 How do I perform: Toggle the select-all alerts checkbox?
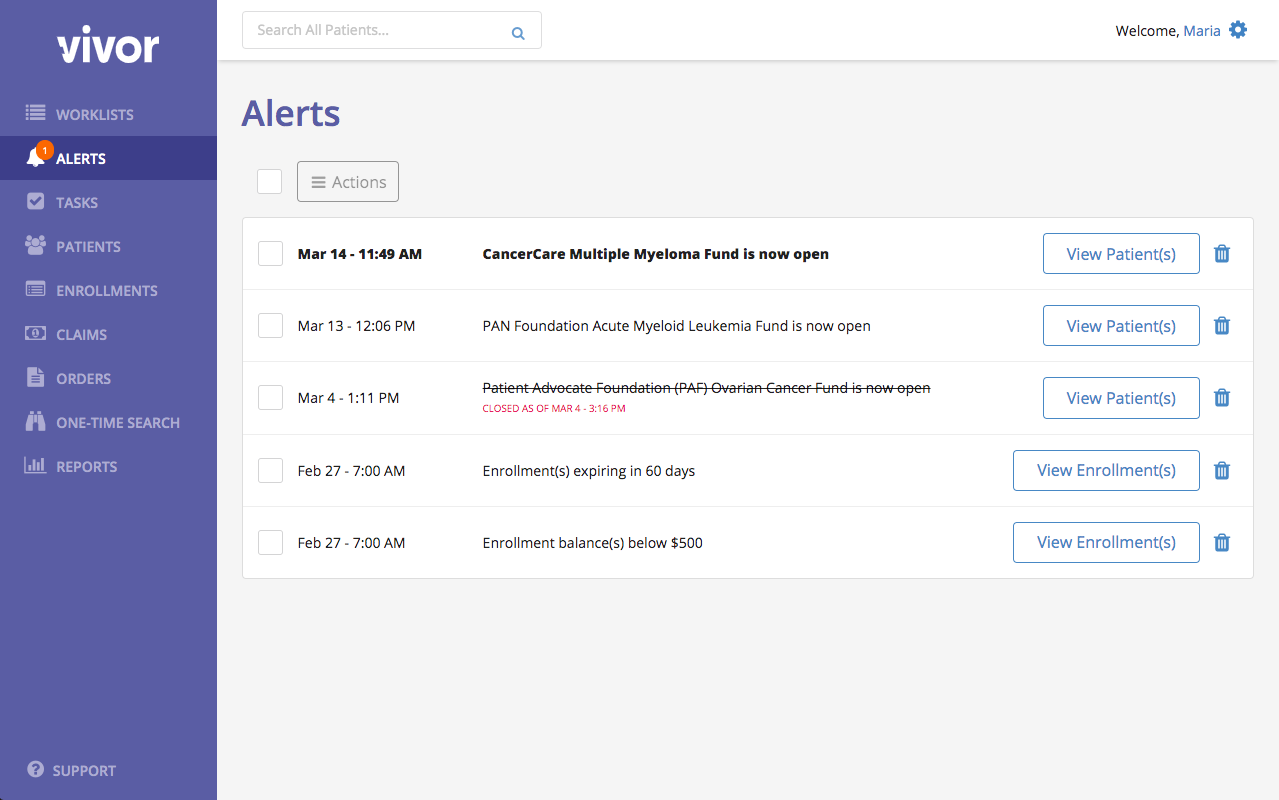pos(269,181)
